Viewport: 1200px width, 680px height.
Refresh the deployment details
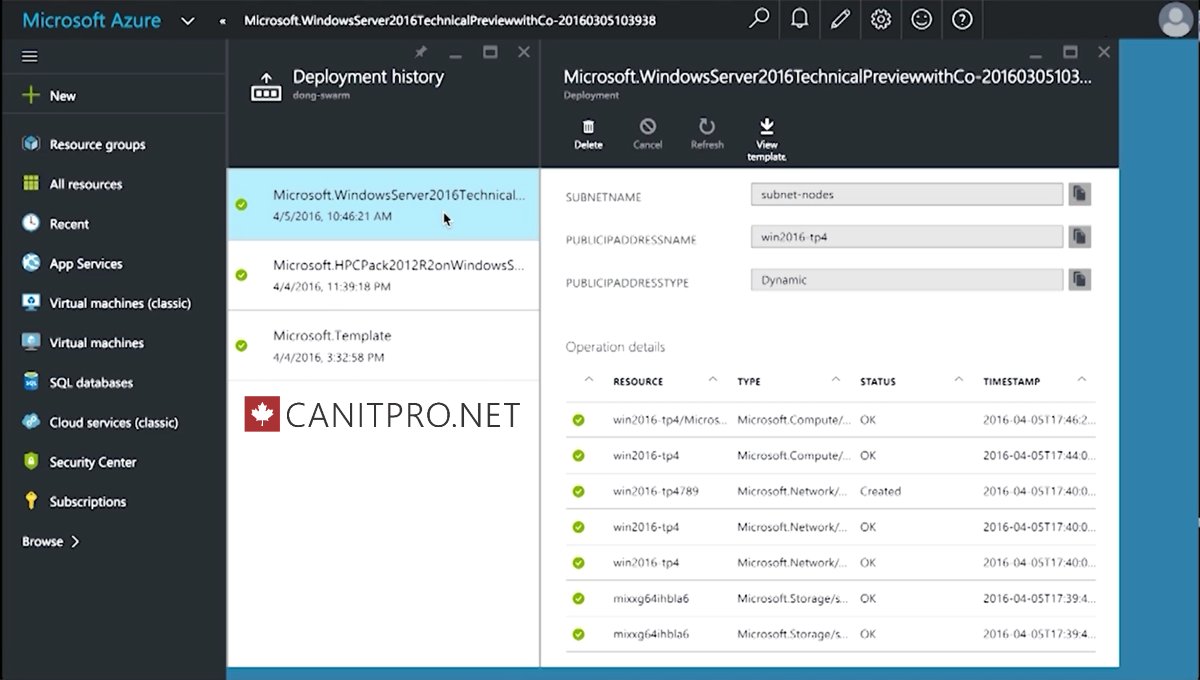coord(707,133)
